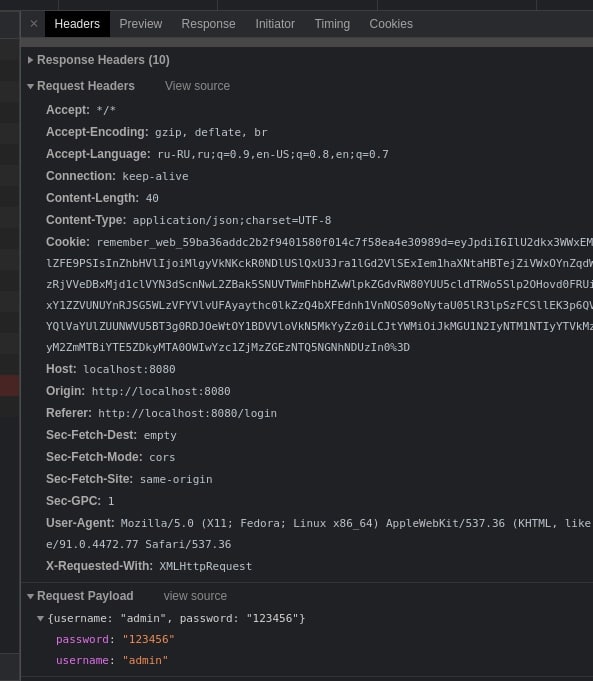Click the Referer header URL value
Image resolution: width=593 pixels, height=681 pixels.
[187, 413]
